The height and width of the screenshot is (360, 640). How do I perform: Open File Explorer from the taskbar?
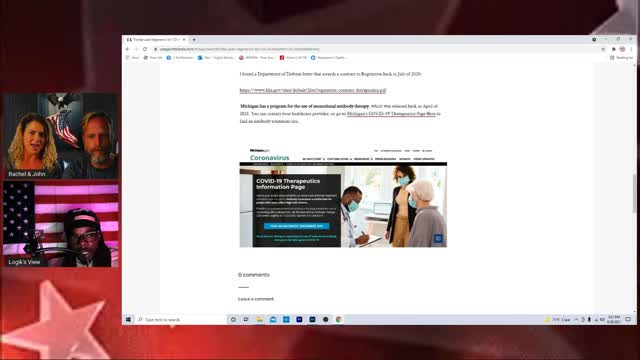click(260, 320)
